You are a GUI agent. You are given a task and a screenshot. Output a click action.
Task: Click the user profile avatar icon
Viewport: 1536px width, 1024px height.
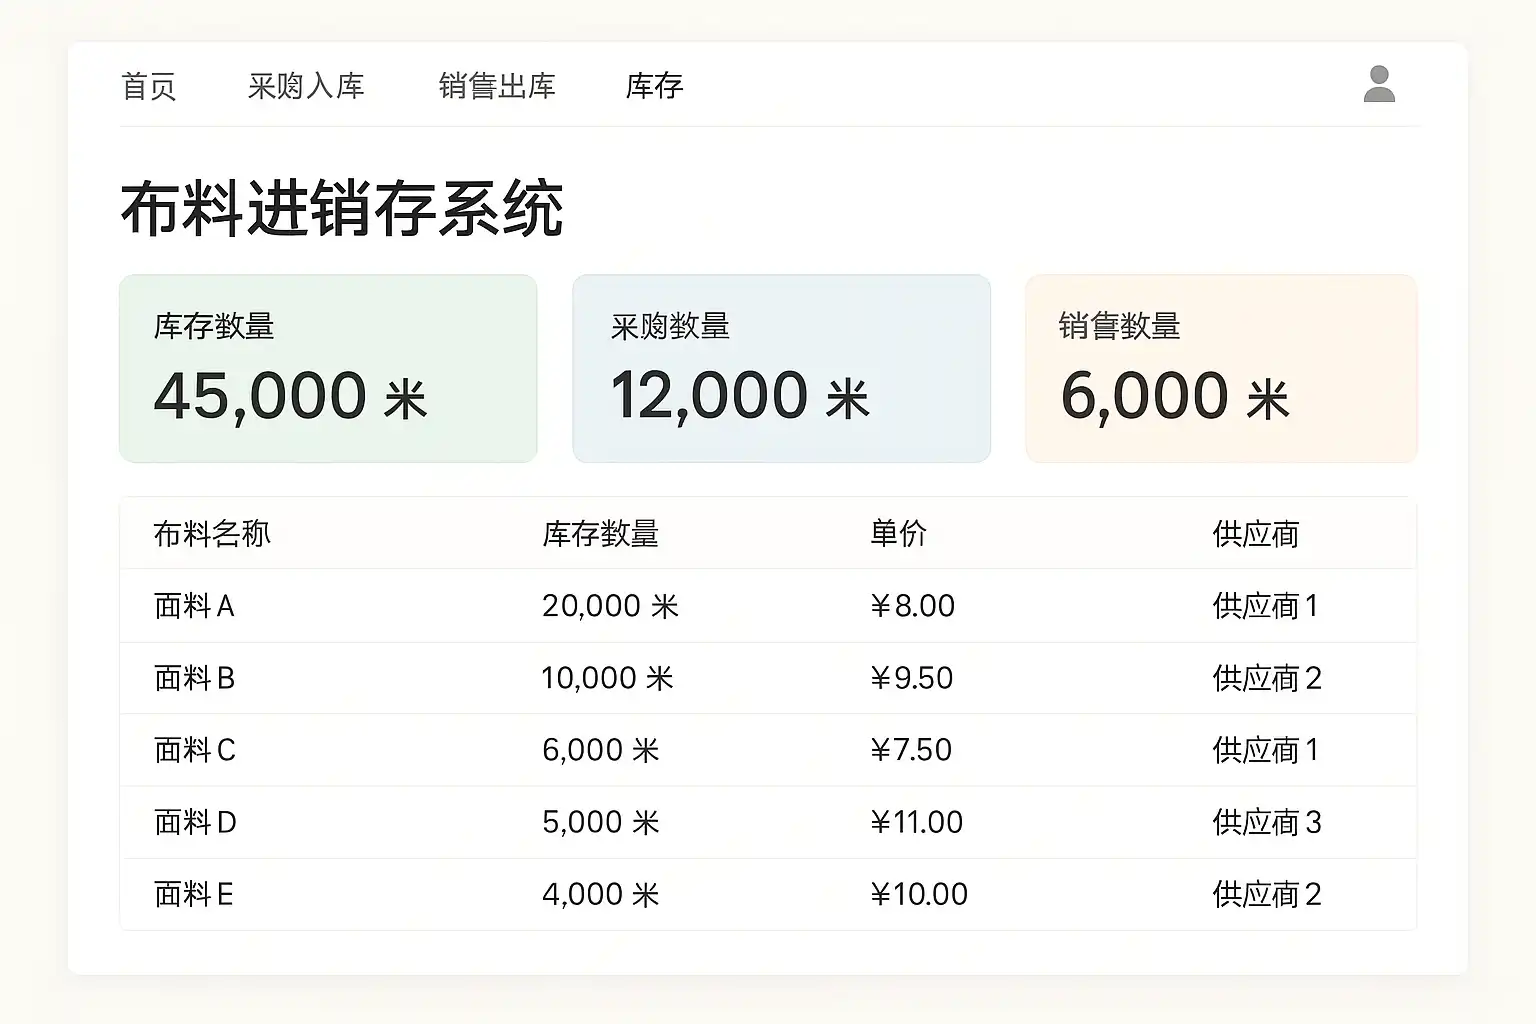[1379, 84]
